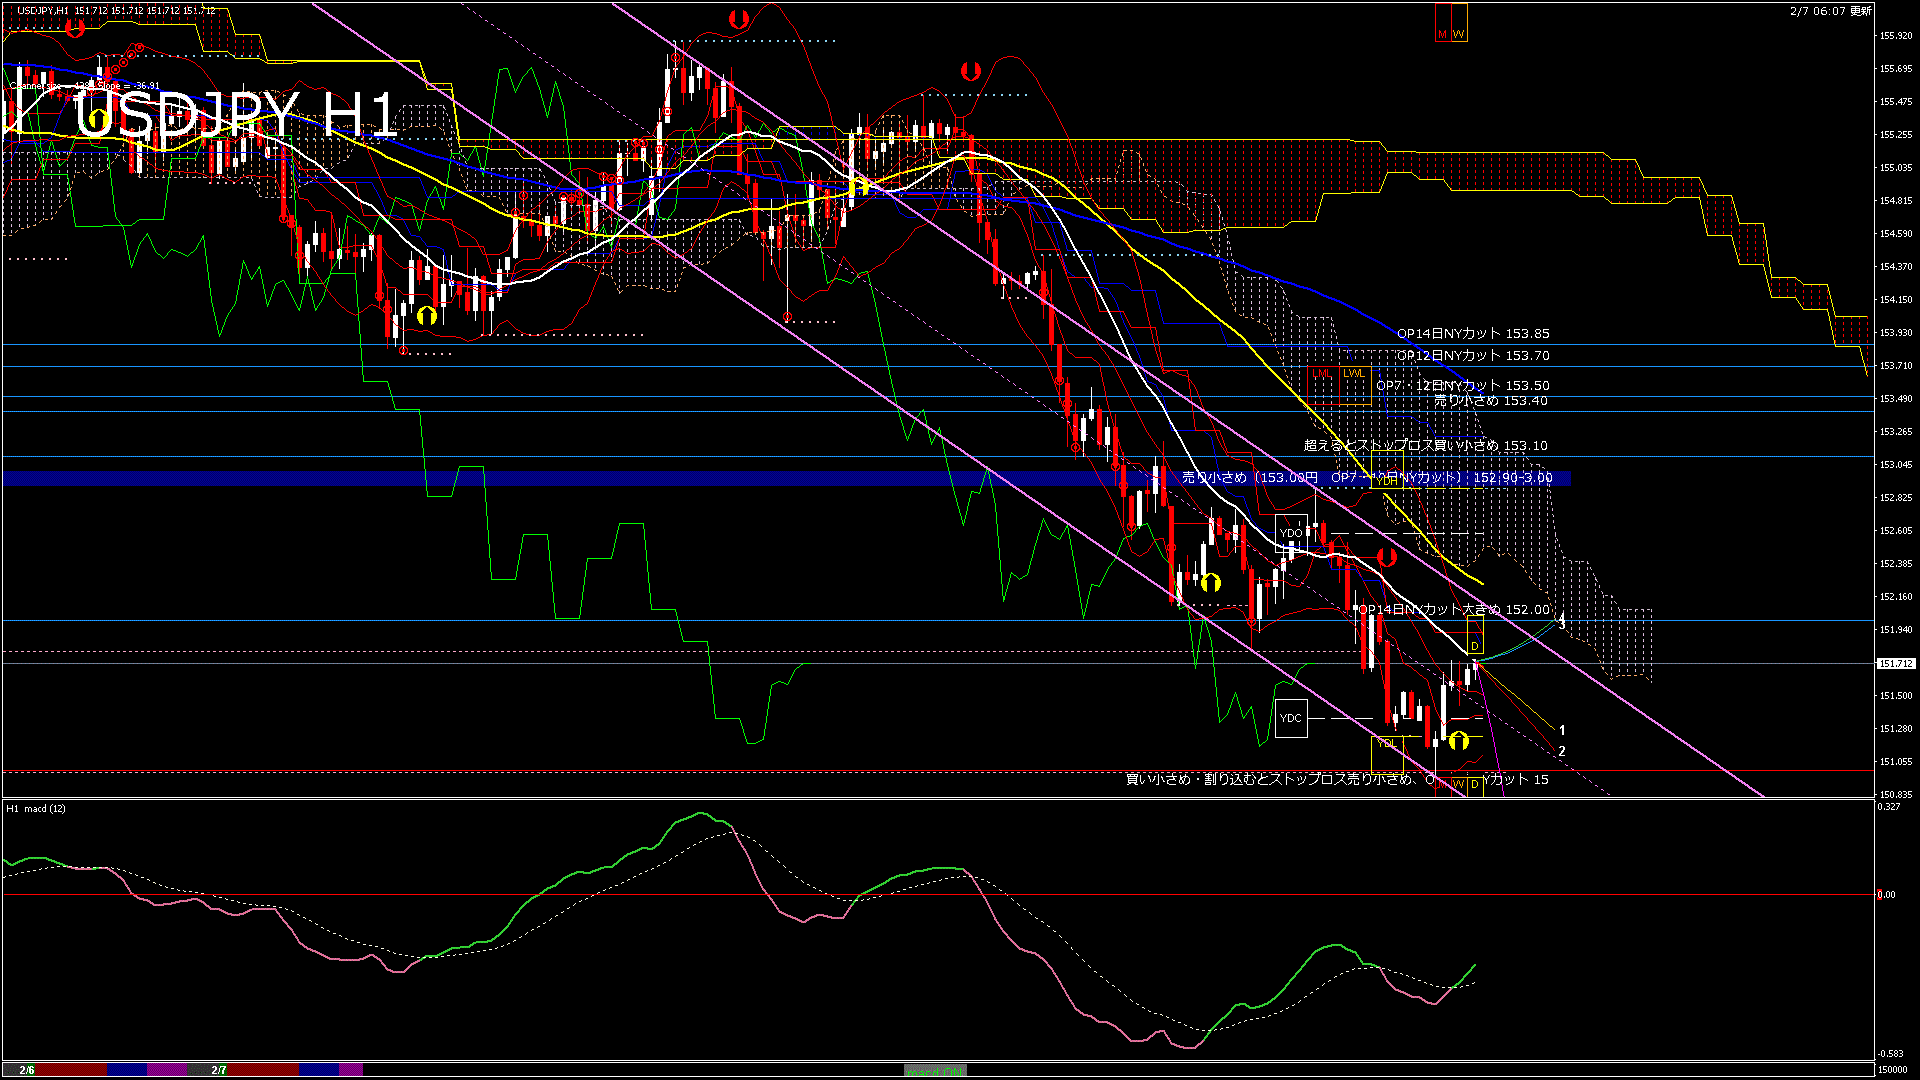1920x1080 pixels.
Task: Select red down-arrow signal right of YDO box
Action: (1387, 557)
